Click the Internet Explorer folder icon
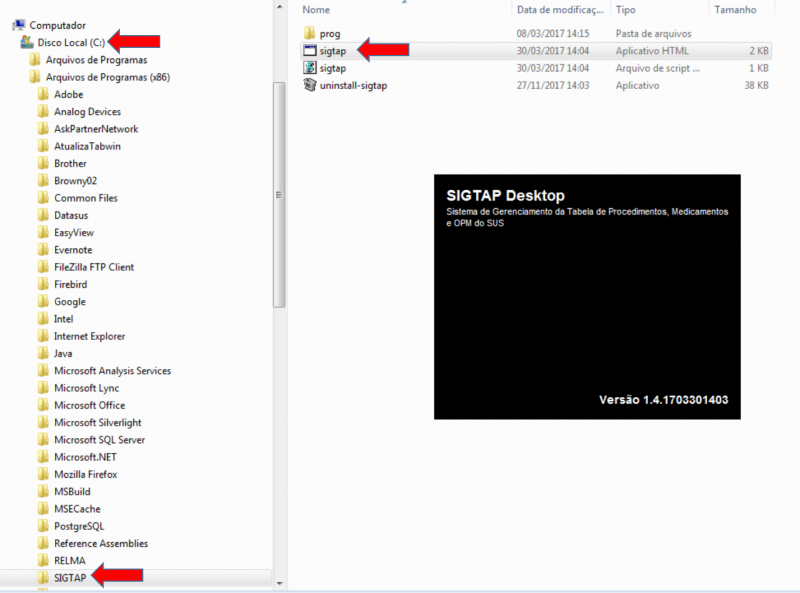This screenshot has height=593, width=800. click(x=43, y=336)
